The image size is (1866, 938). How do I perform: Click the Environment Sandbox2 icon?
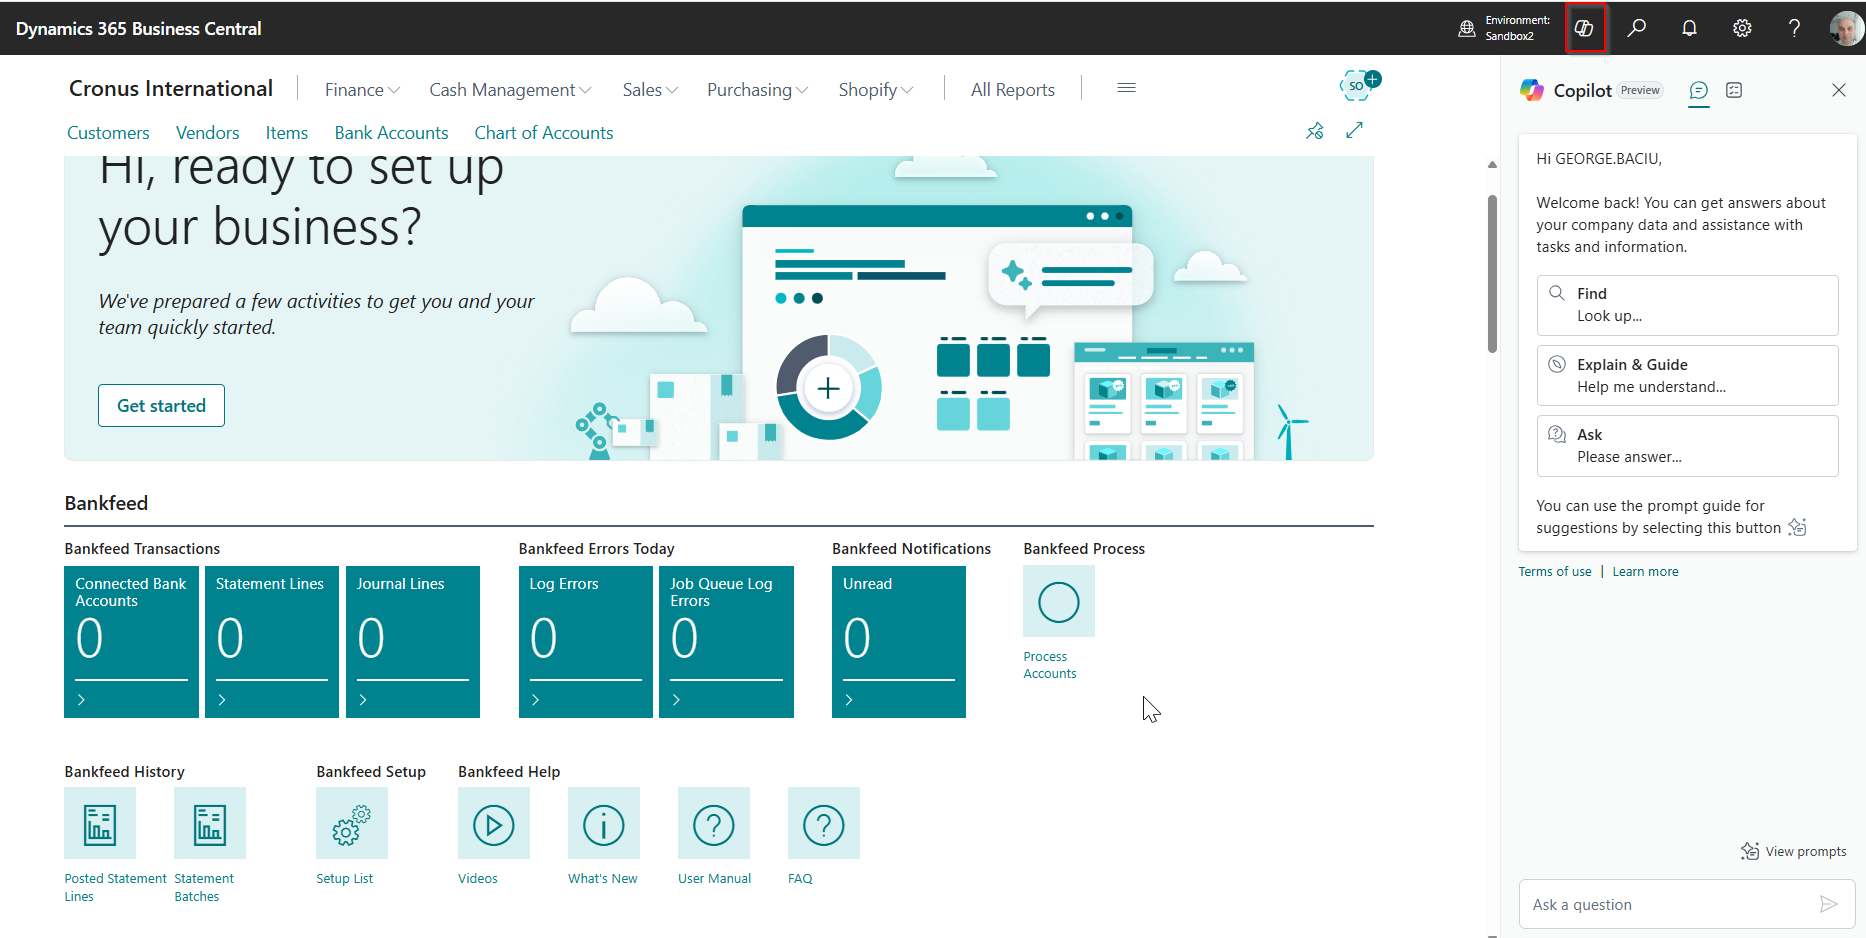click(x=1467, y=28)
